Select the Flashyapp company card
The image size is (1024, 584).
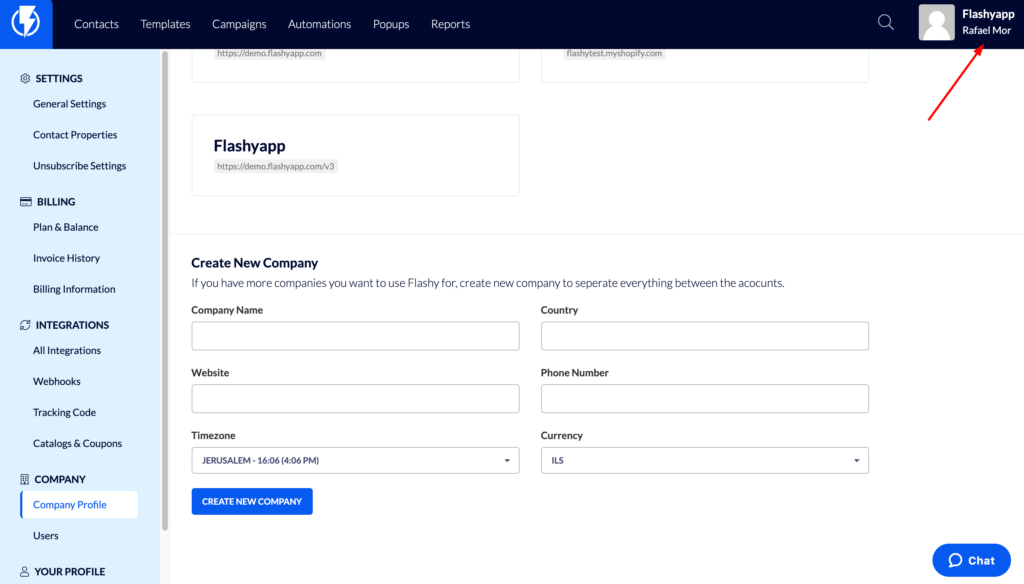355,155
